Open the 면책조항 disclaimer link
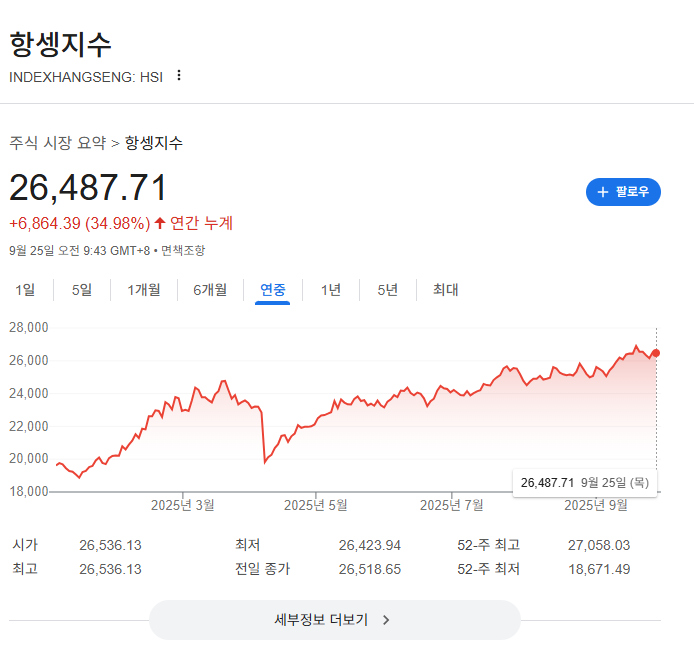The width and height of the screenshot is (694, 671). 183,251
